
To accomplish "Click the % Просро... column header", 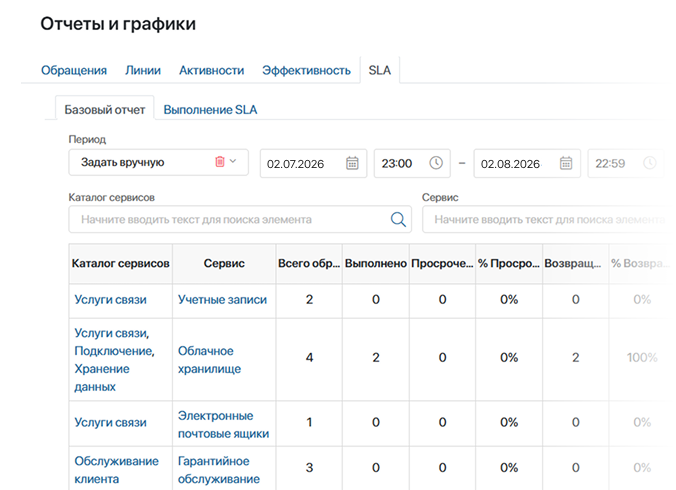I will (x=509, y=263).
